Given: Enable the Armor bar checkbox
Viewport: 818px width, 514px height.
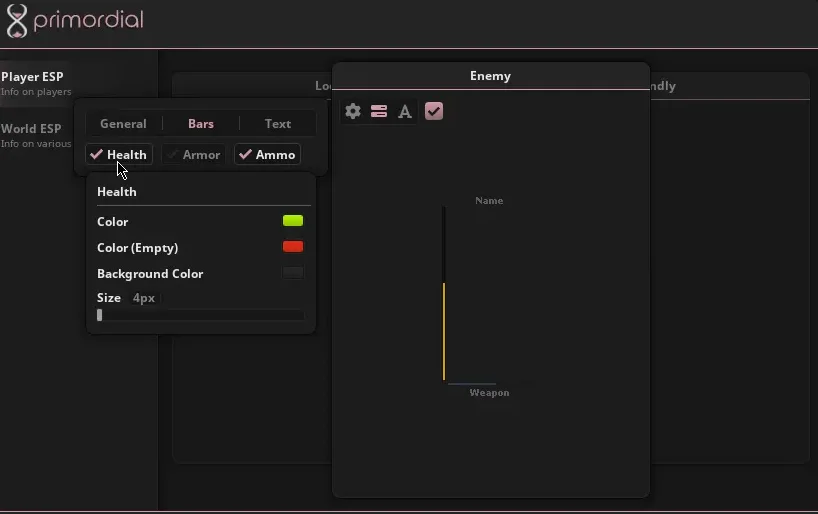Looking at the screenshot, I should [x=193, y=155].
